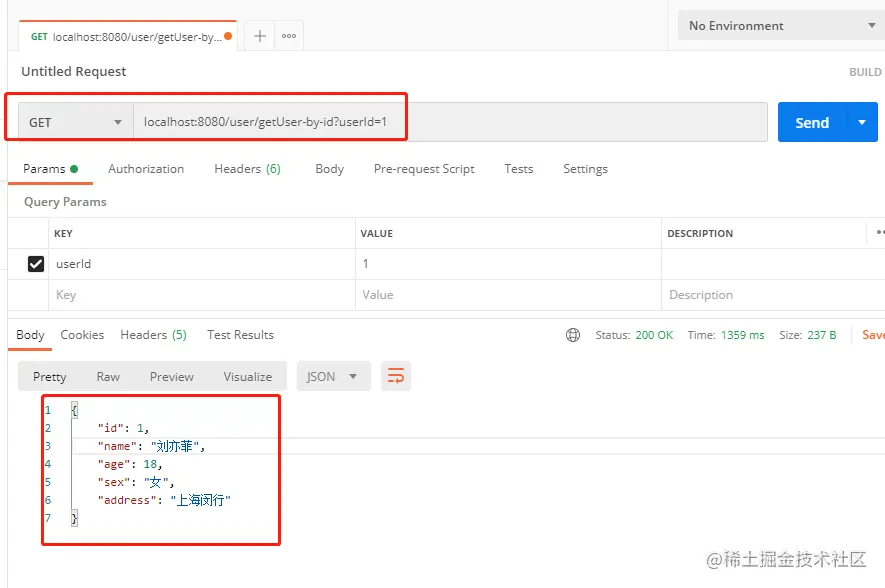
Task: Open the No Environment dropdown
Action: pyautogui.click(x=781, y=25)
